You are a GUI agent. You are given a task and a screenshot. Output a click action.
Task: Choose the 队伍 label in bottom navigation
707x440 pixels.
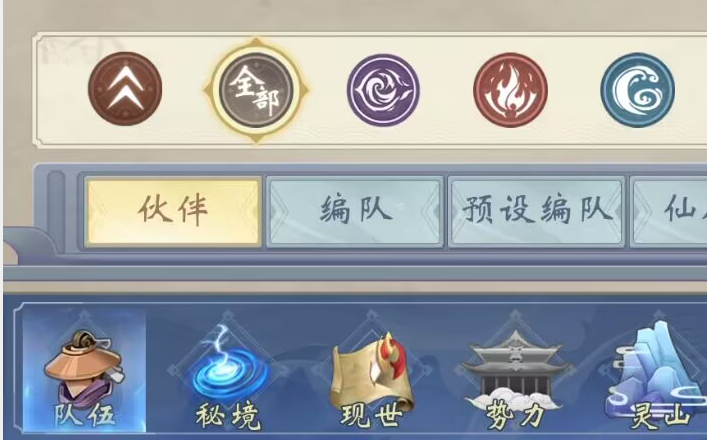coord(85,415)
